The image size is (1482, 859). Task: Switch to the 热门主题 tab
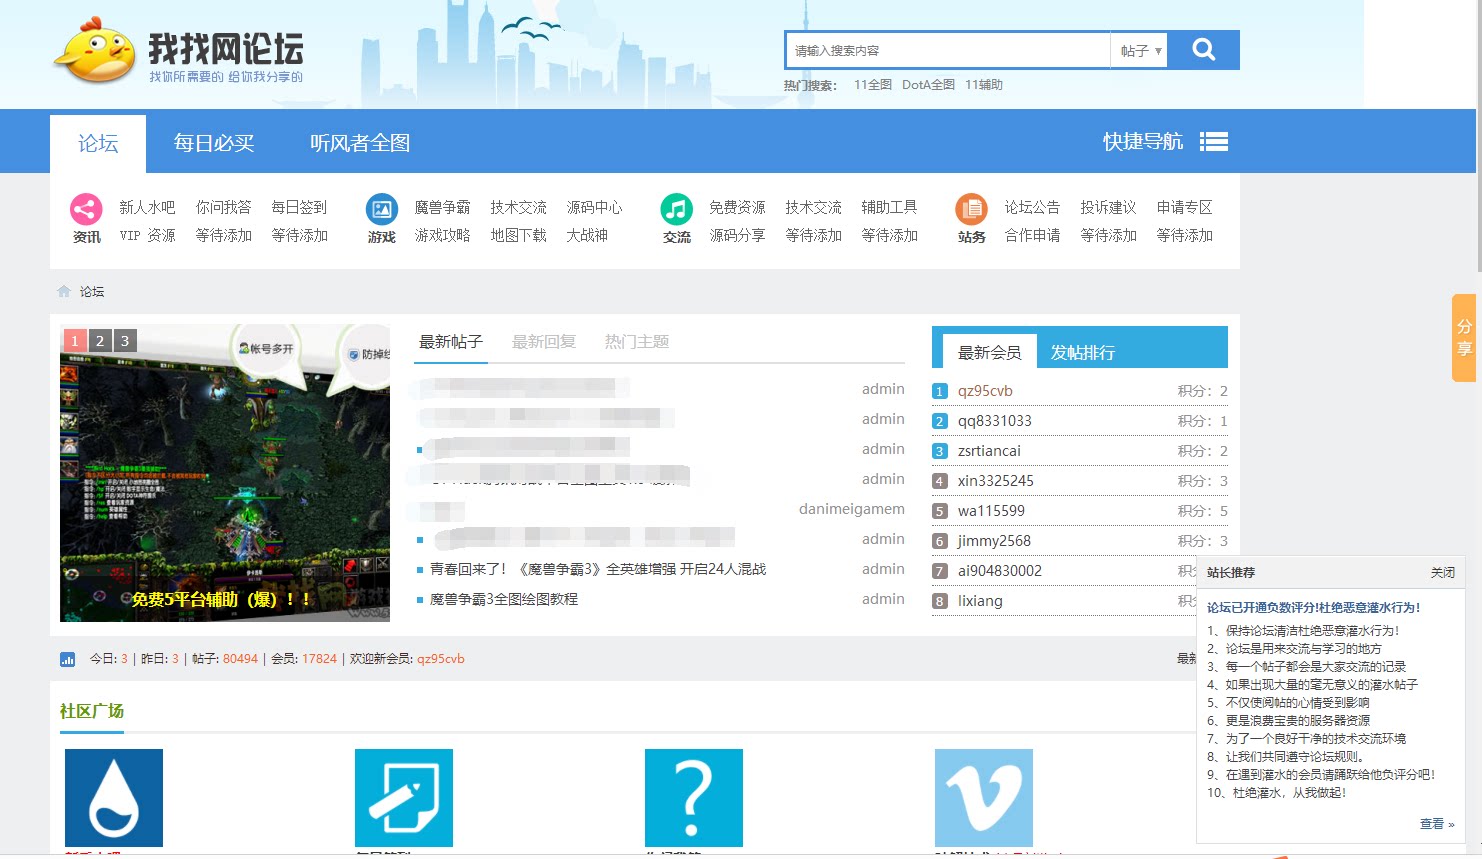[x=637, y=342]
